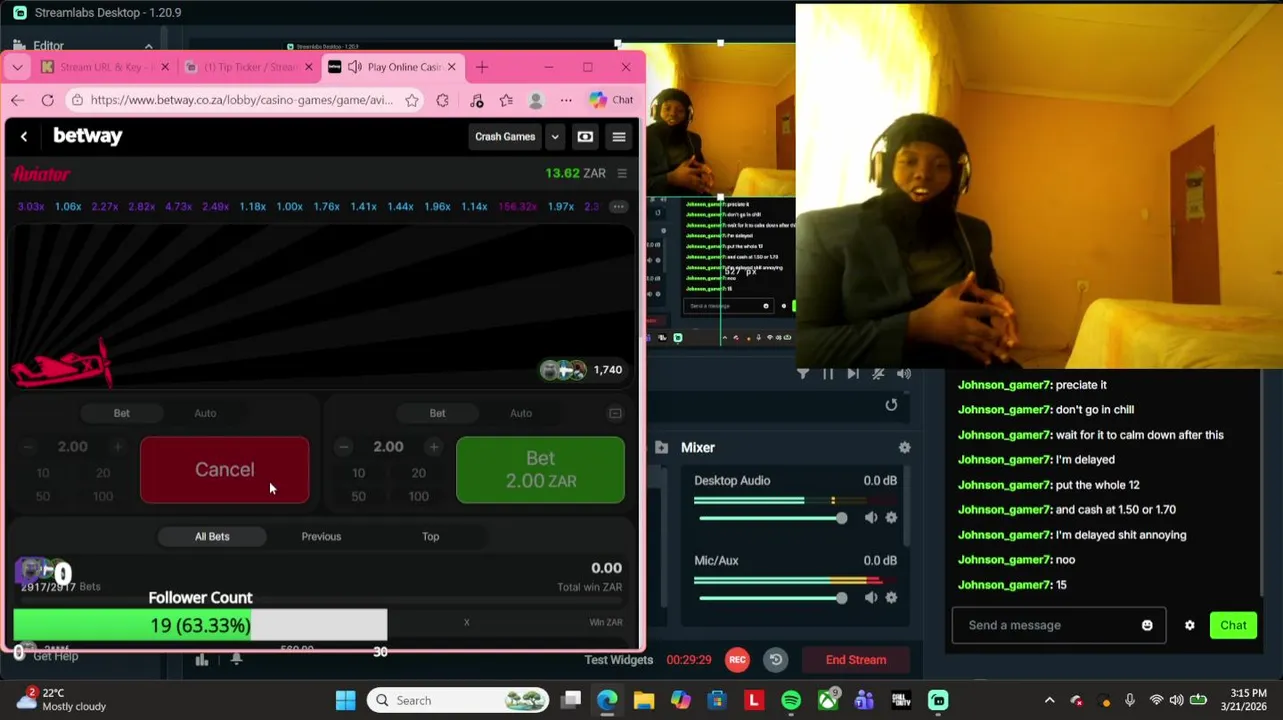Viewport: 1283px width, 720px height.
Task: Open the browser tab search dropdown
Action: coord(17,67)
